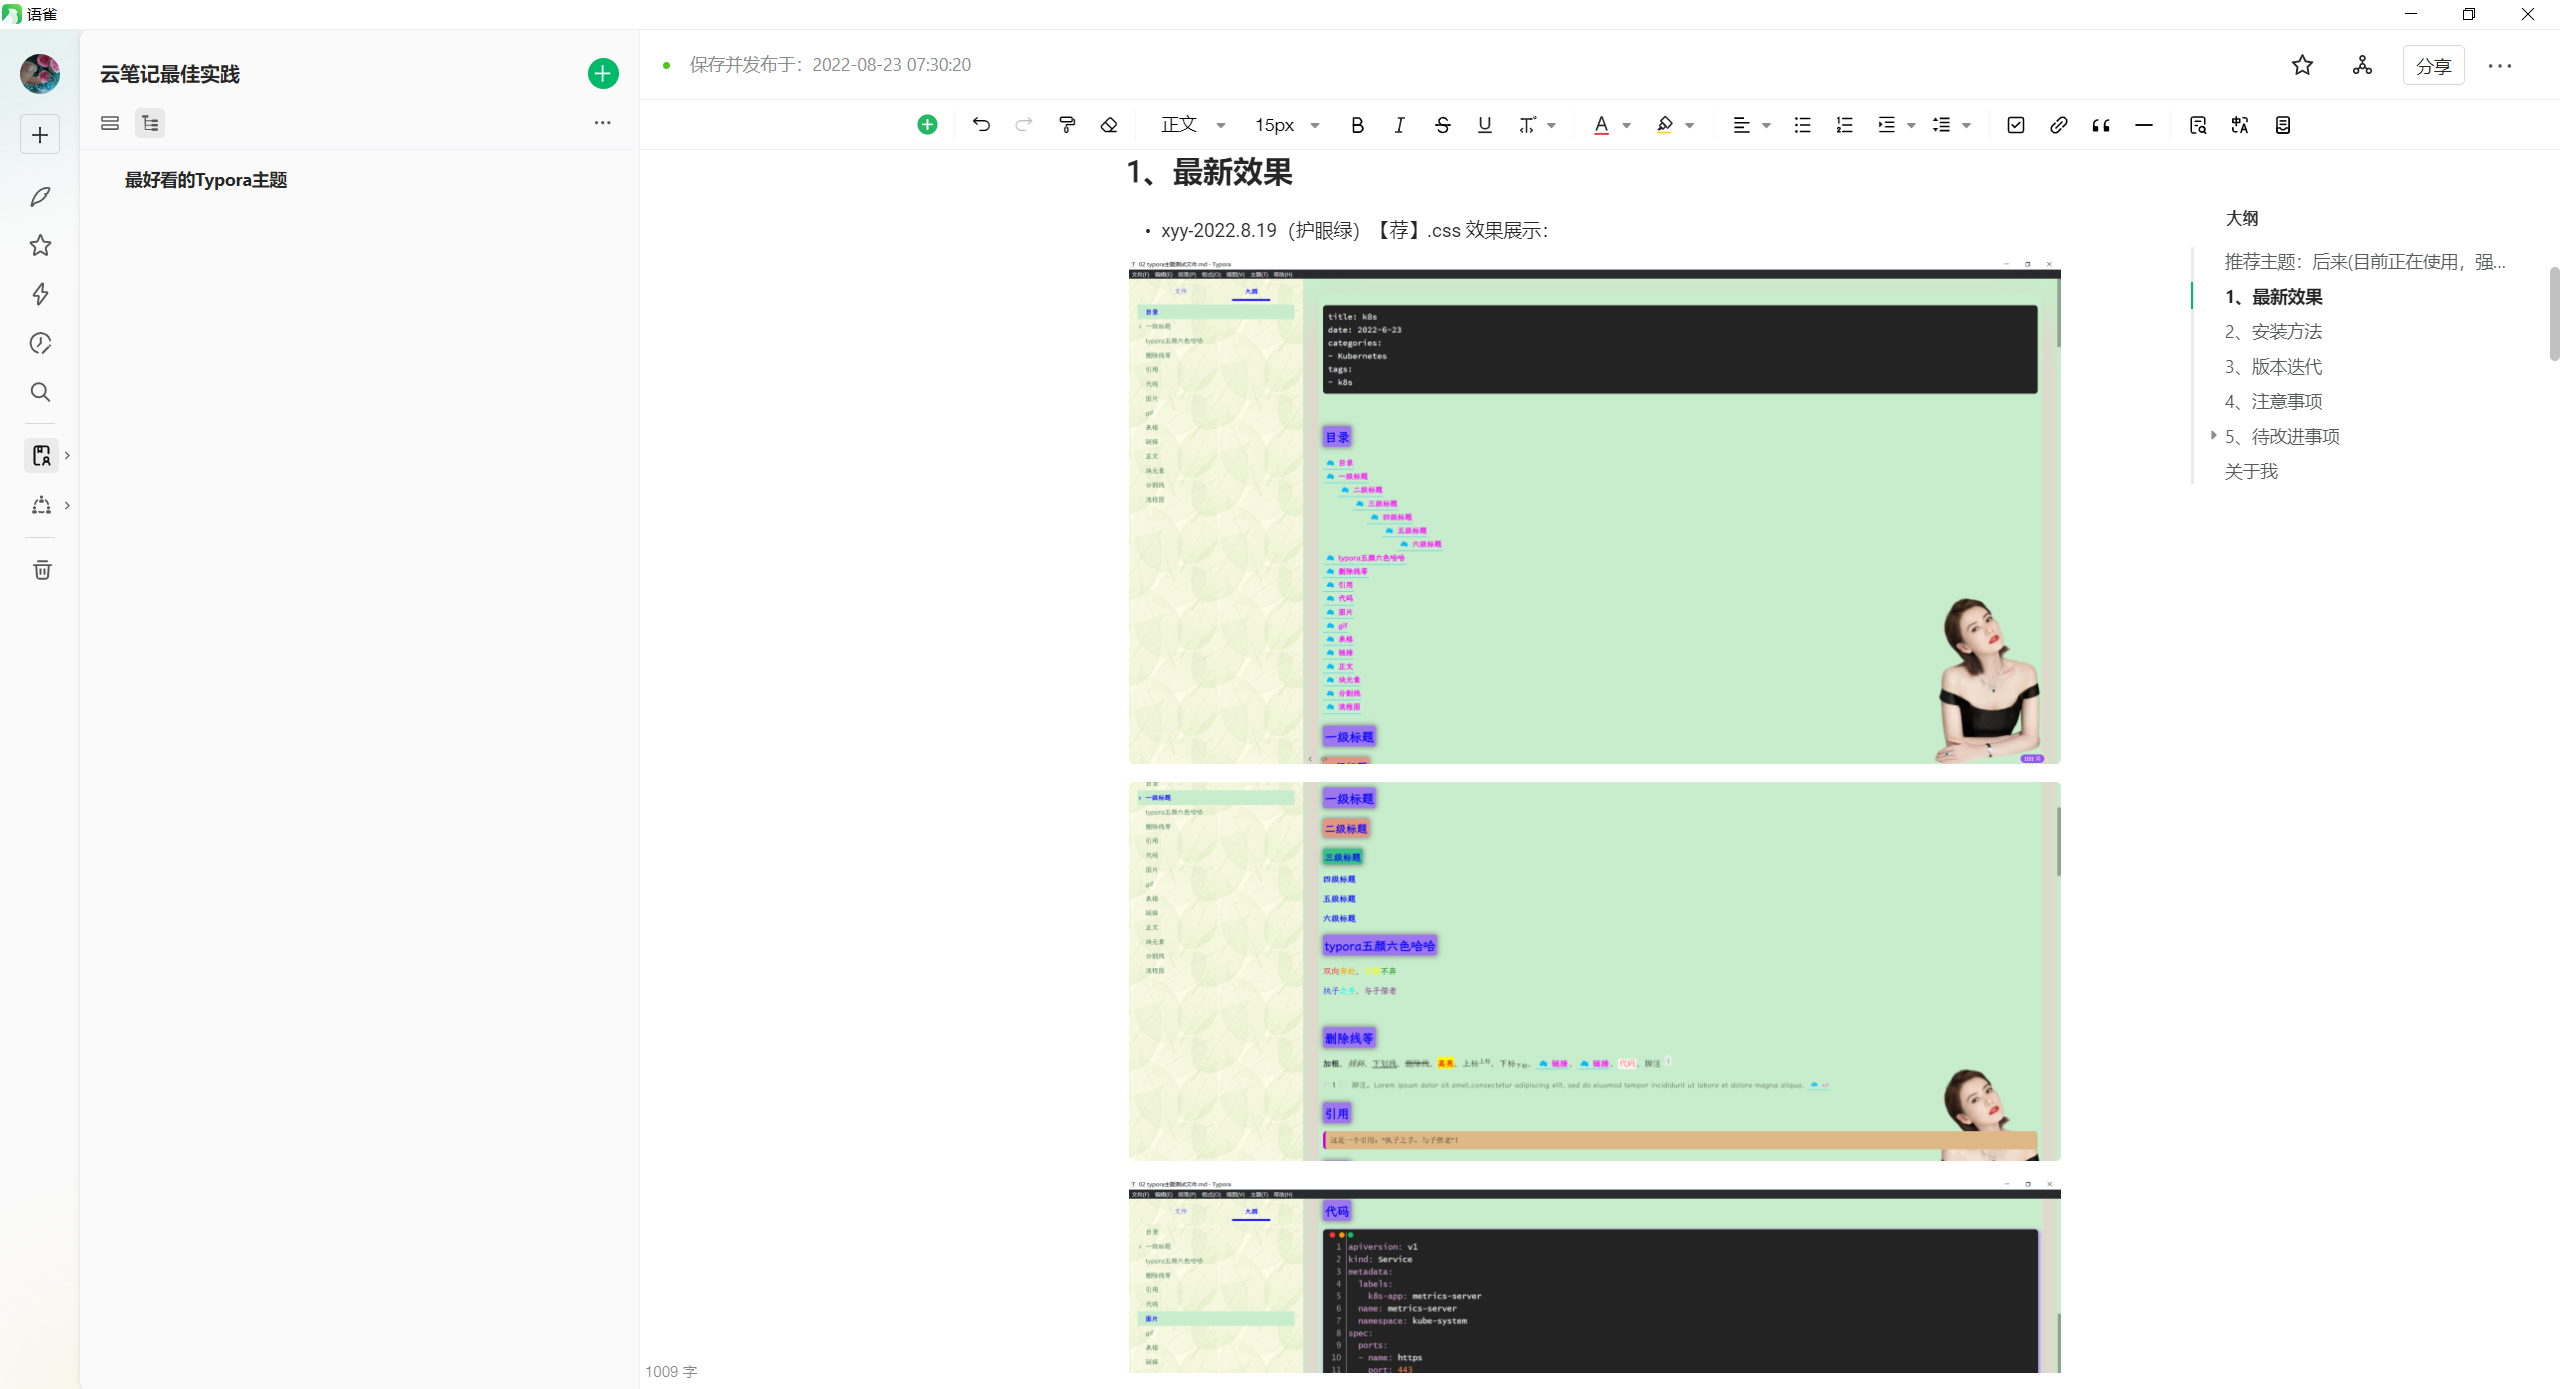Click the new item plus button
Screen dimensions: 2560x1389
click(40, 135)
